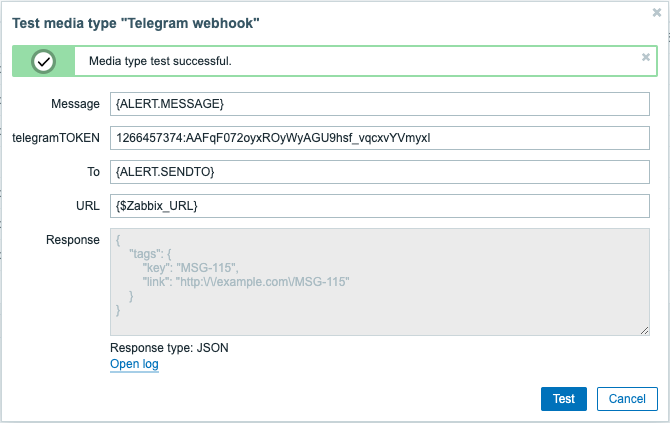Close the Test media type dialog
This screenshot has width=670, height=423.
(x=657, y=13)
